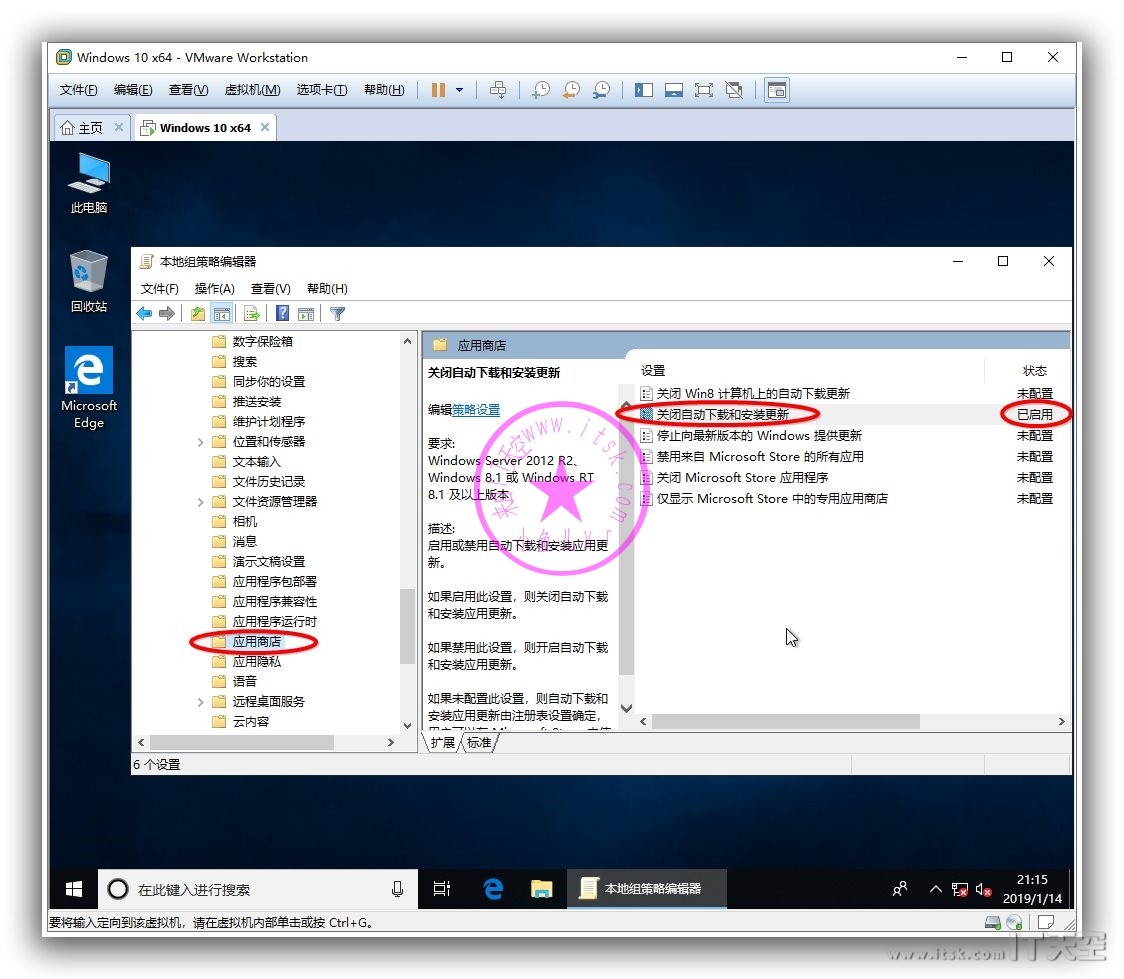Screen dimensions: 1124x979
Task: Revert the virtual machine to its snapshot
Action: click(571, 90)
